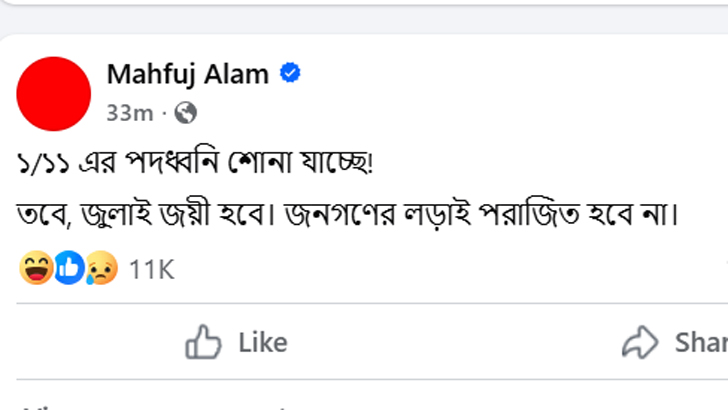View the 11K reactions count list
Viewport: 728px width, 410px height.
(152, 269)
